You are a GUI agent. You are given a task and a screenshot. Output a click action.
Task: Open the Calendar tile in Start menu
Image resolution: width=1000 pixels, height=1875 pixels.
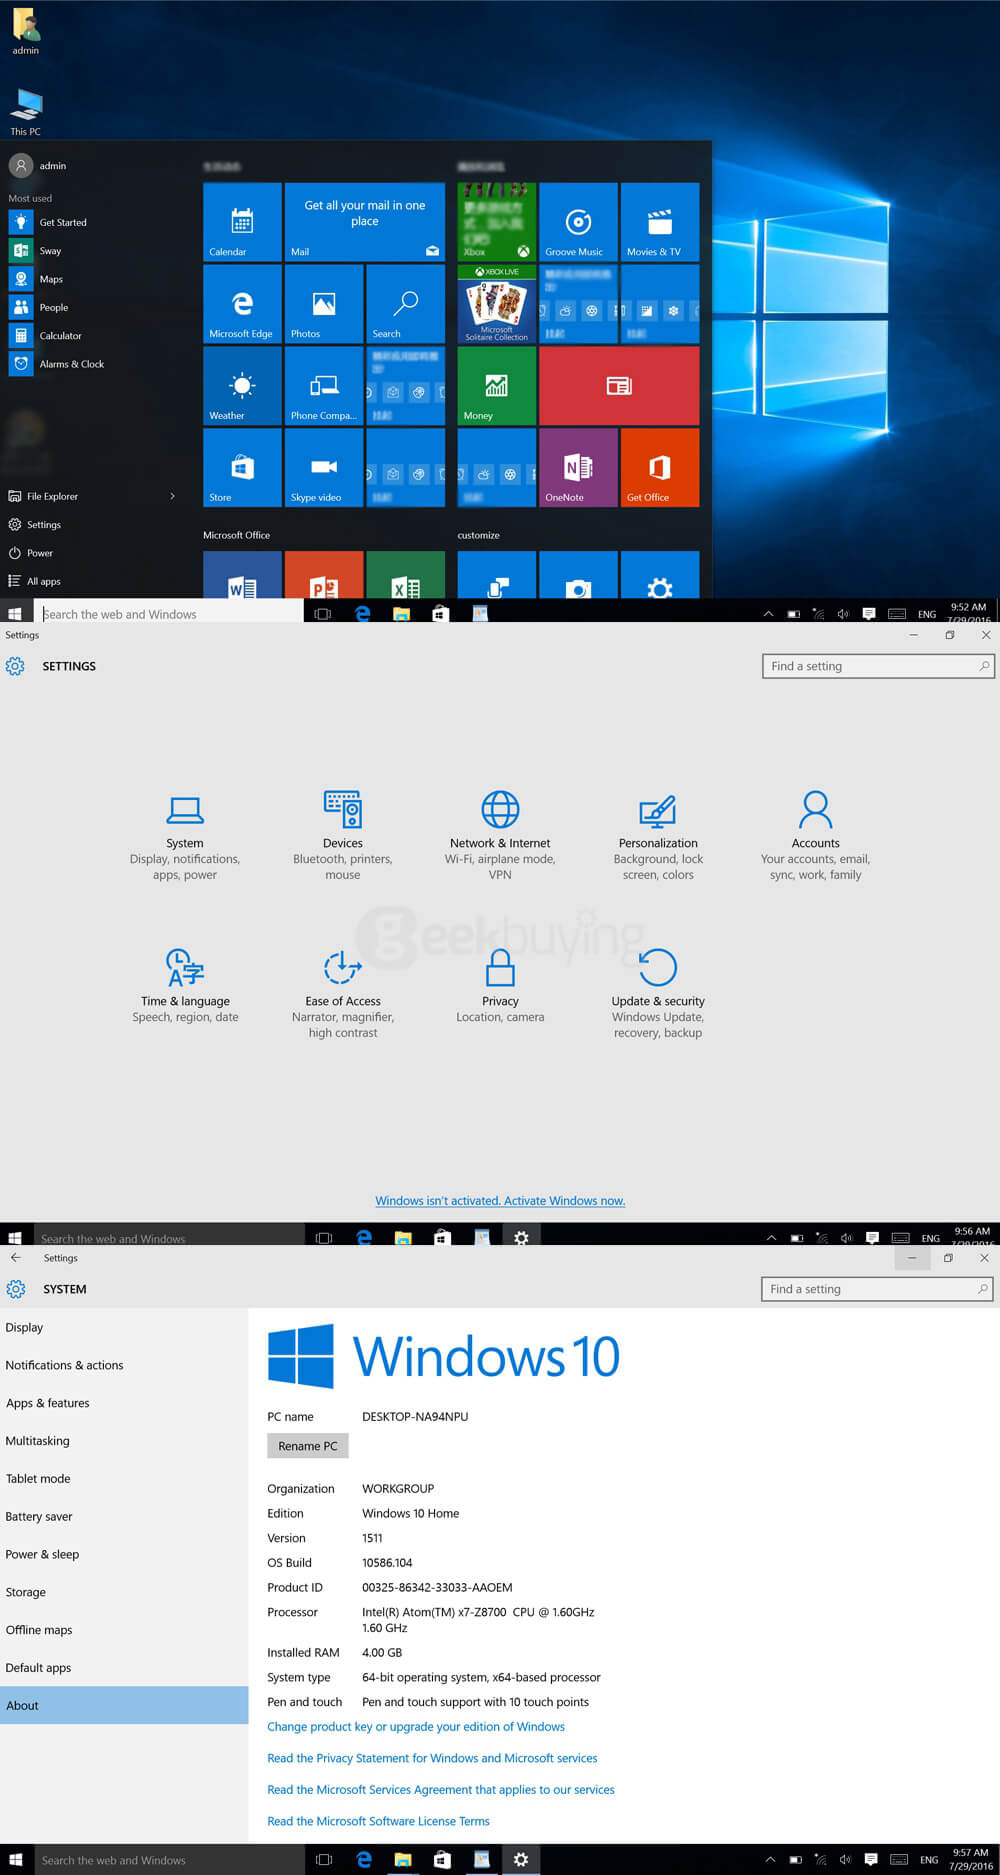tap(242, 222)
